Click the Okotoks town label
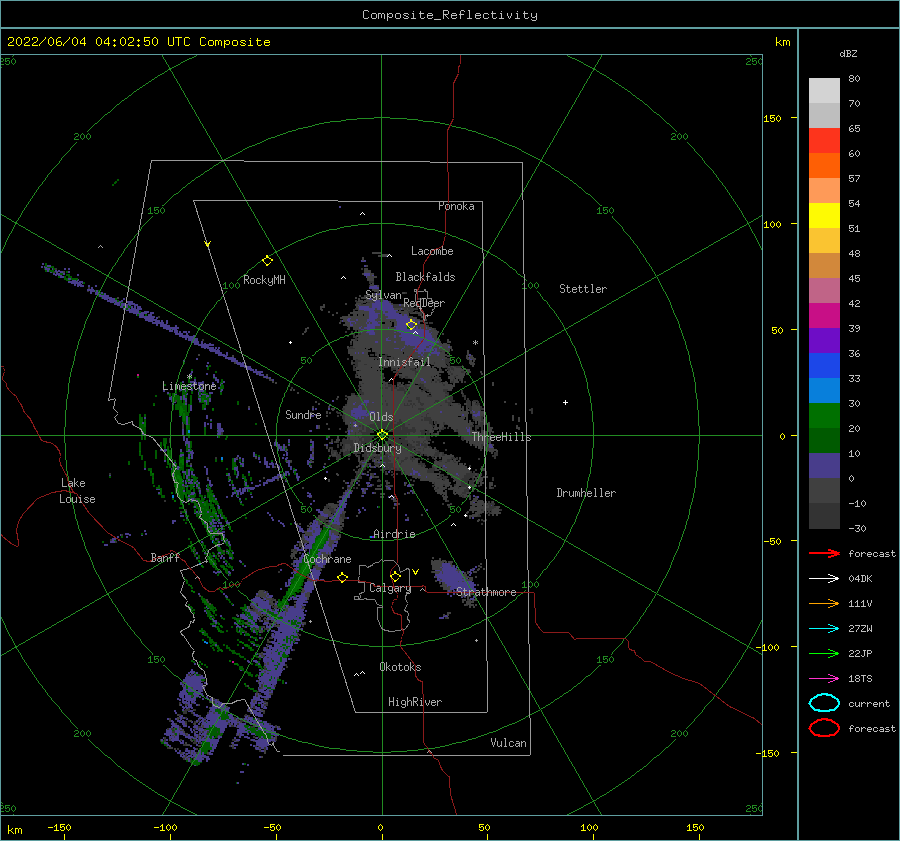The height and width of the screenshot is (841, 900). coord(400,666)
